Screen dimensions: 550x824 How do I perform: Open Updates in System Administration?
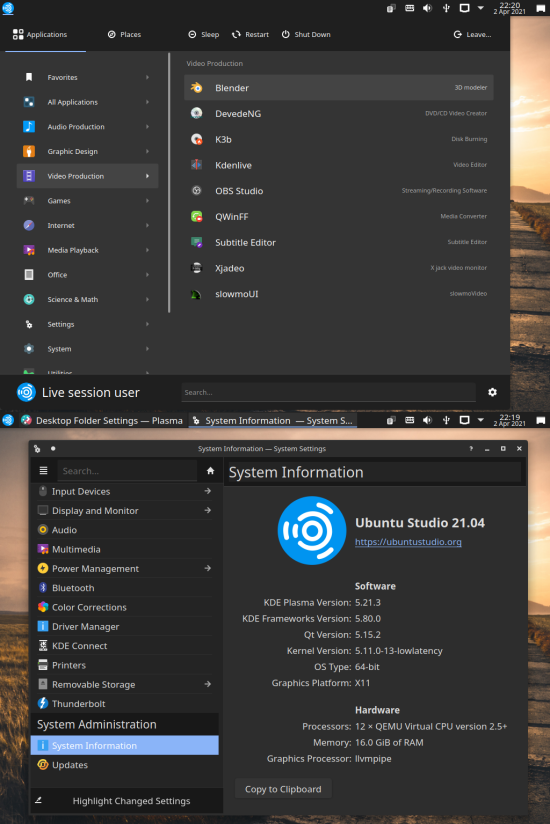(125, 765)
